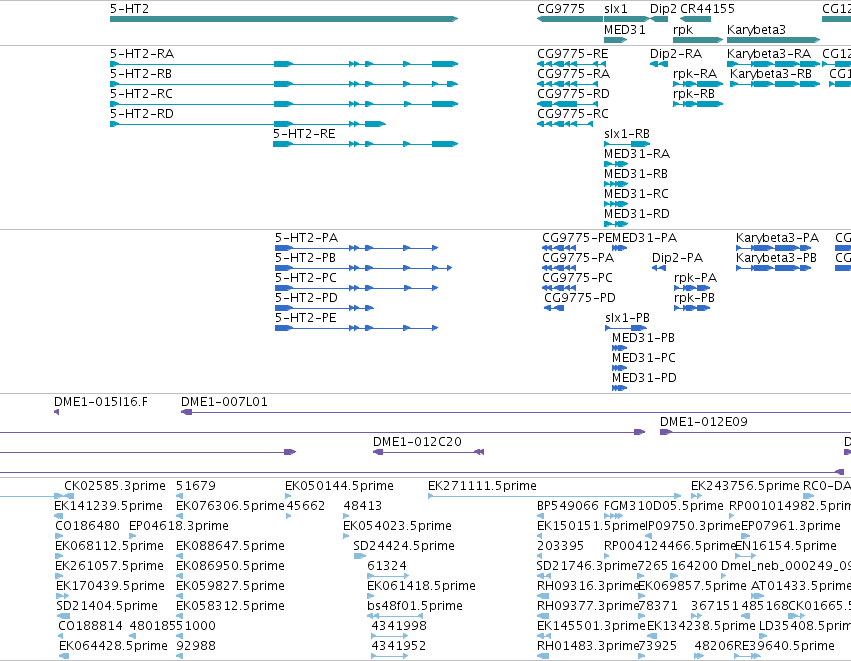
Task: Click transcript CG9775-RD label
Action: click(573, 94)
